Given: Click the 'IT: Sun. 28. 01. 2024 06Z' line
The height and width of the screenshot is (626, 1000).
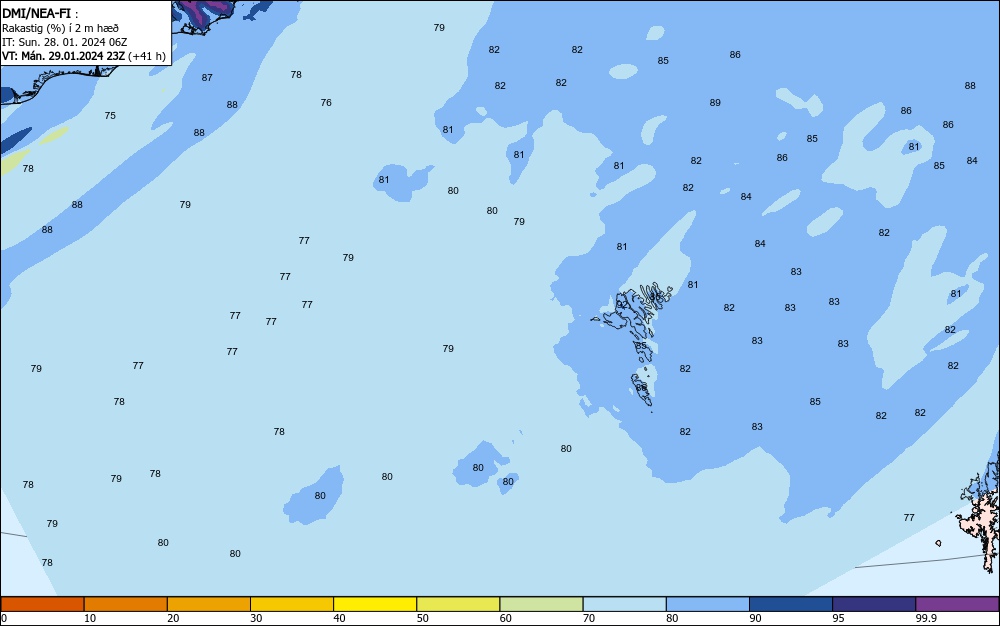Looking at the screenshot, I should [x=64, y=42].
